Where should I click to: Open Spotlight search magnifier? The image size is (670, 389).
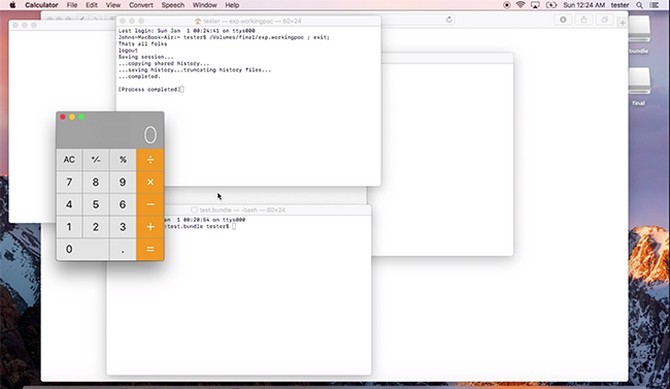coord(639,5)
